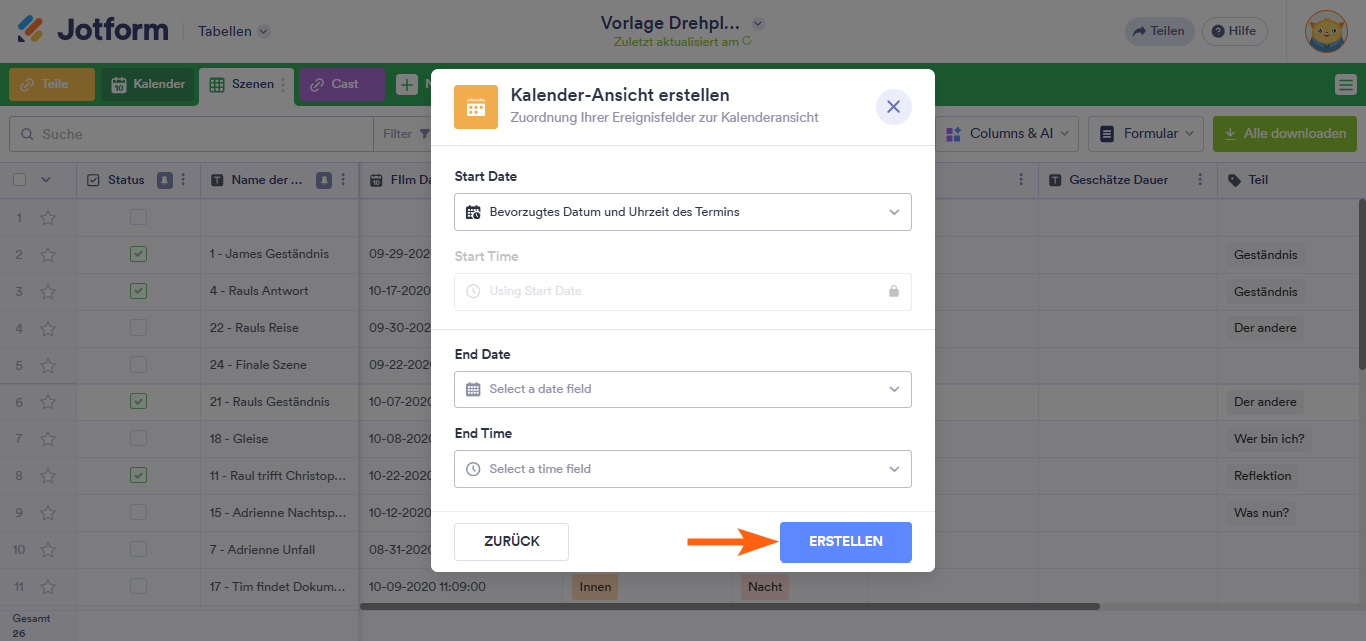Click the ZURÜCK button
Screen dimensions: 1366x641
tap(512, 542)
